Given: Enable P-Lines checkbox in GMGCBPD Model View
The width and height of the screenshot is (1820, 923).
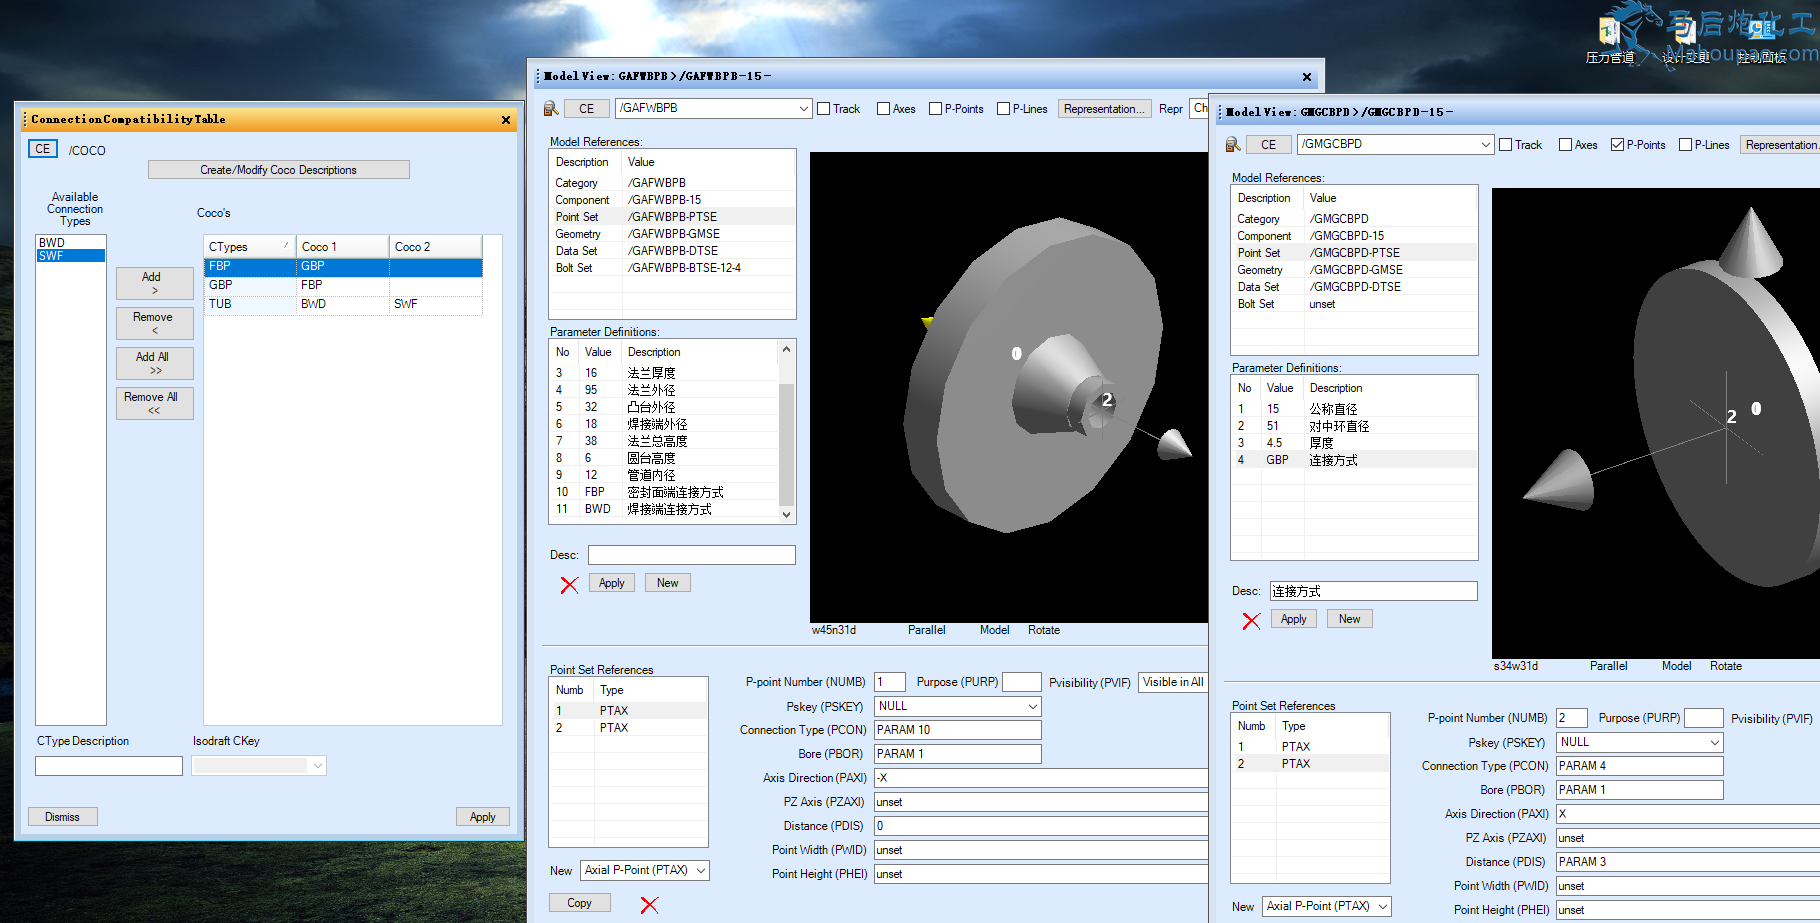Looking at the screenshot, I should pos(1686,145).
